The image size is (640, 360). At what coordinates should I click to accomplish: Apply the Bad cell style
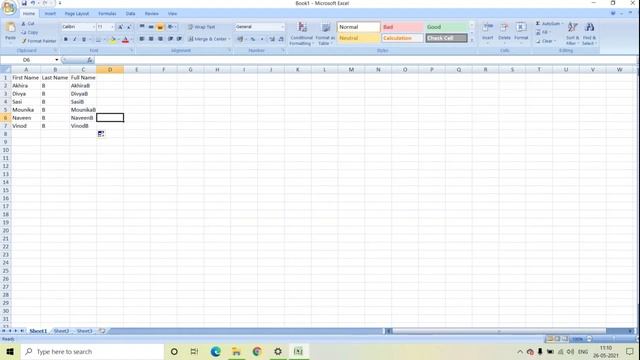tap(402, 27)
